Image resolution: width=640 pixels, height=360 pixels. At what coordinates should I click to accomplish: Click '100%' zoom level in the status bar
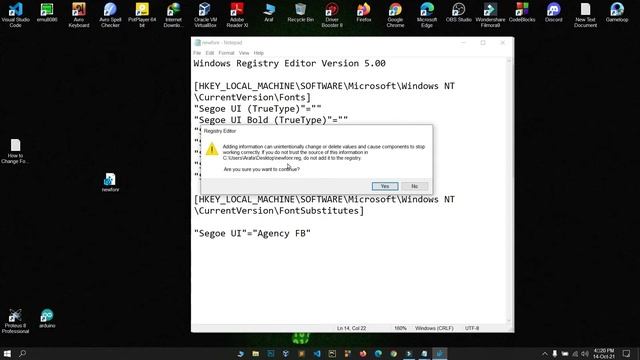click(400, 328)
